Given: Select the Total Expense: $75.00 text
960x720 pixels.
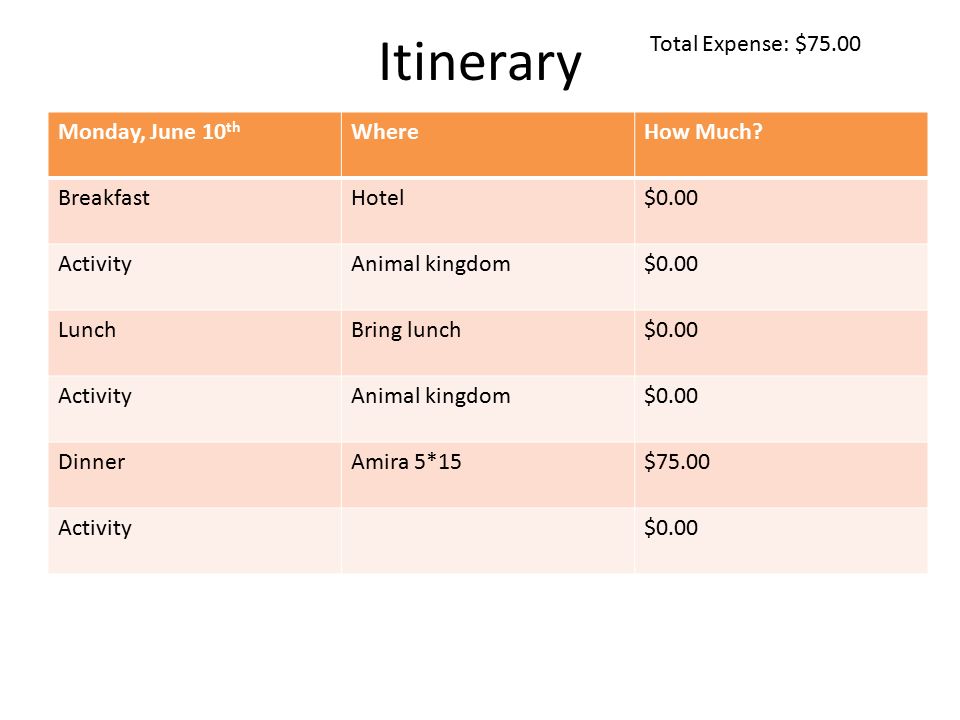Looking at the screenshot, I should 755,44.
